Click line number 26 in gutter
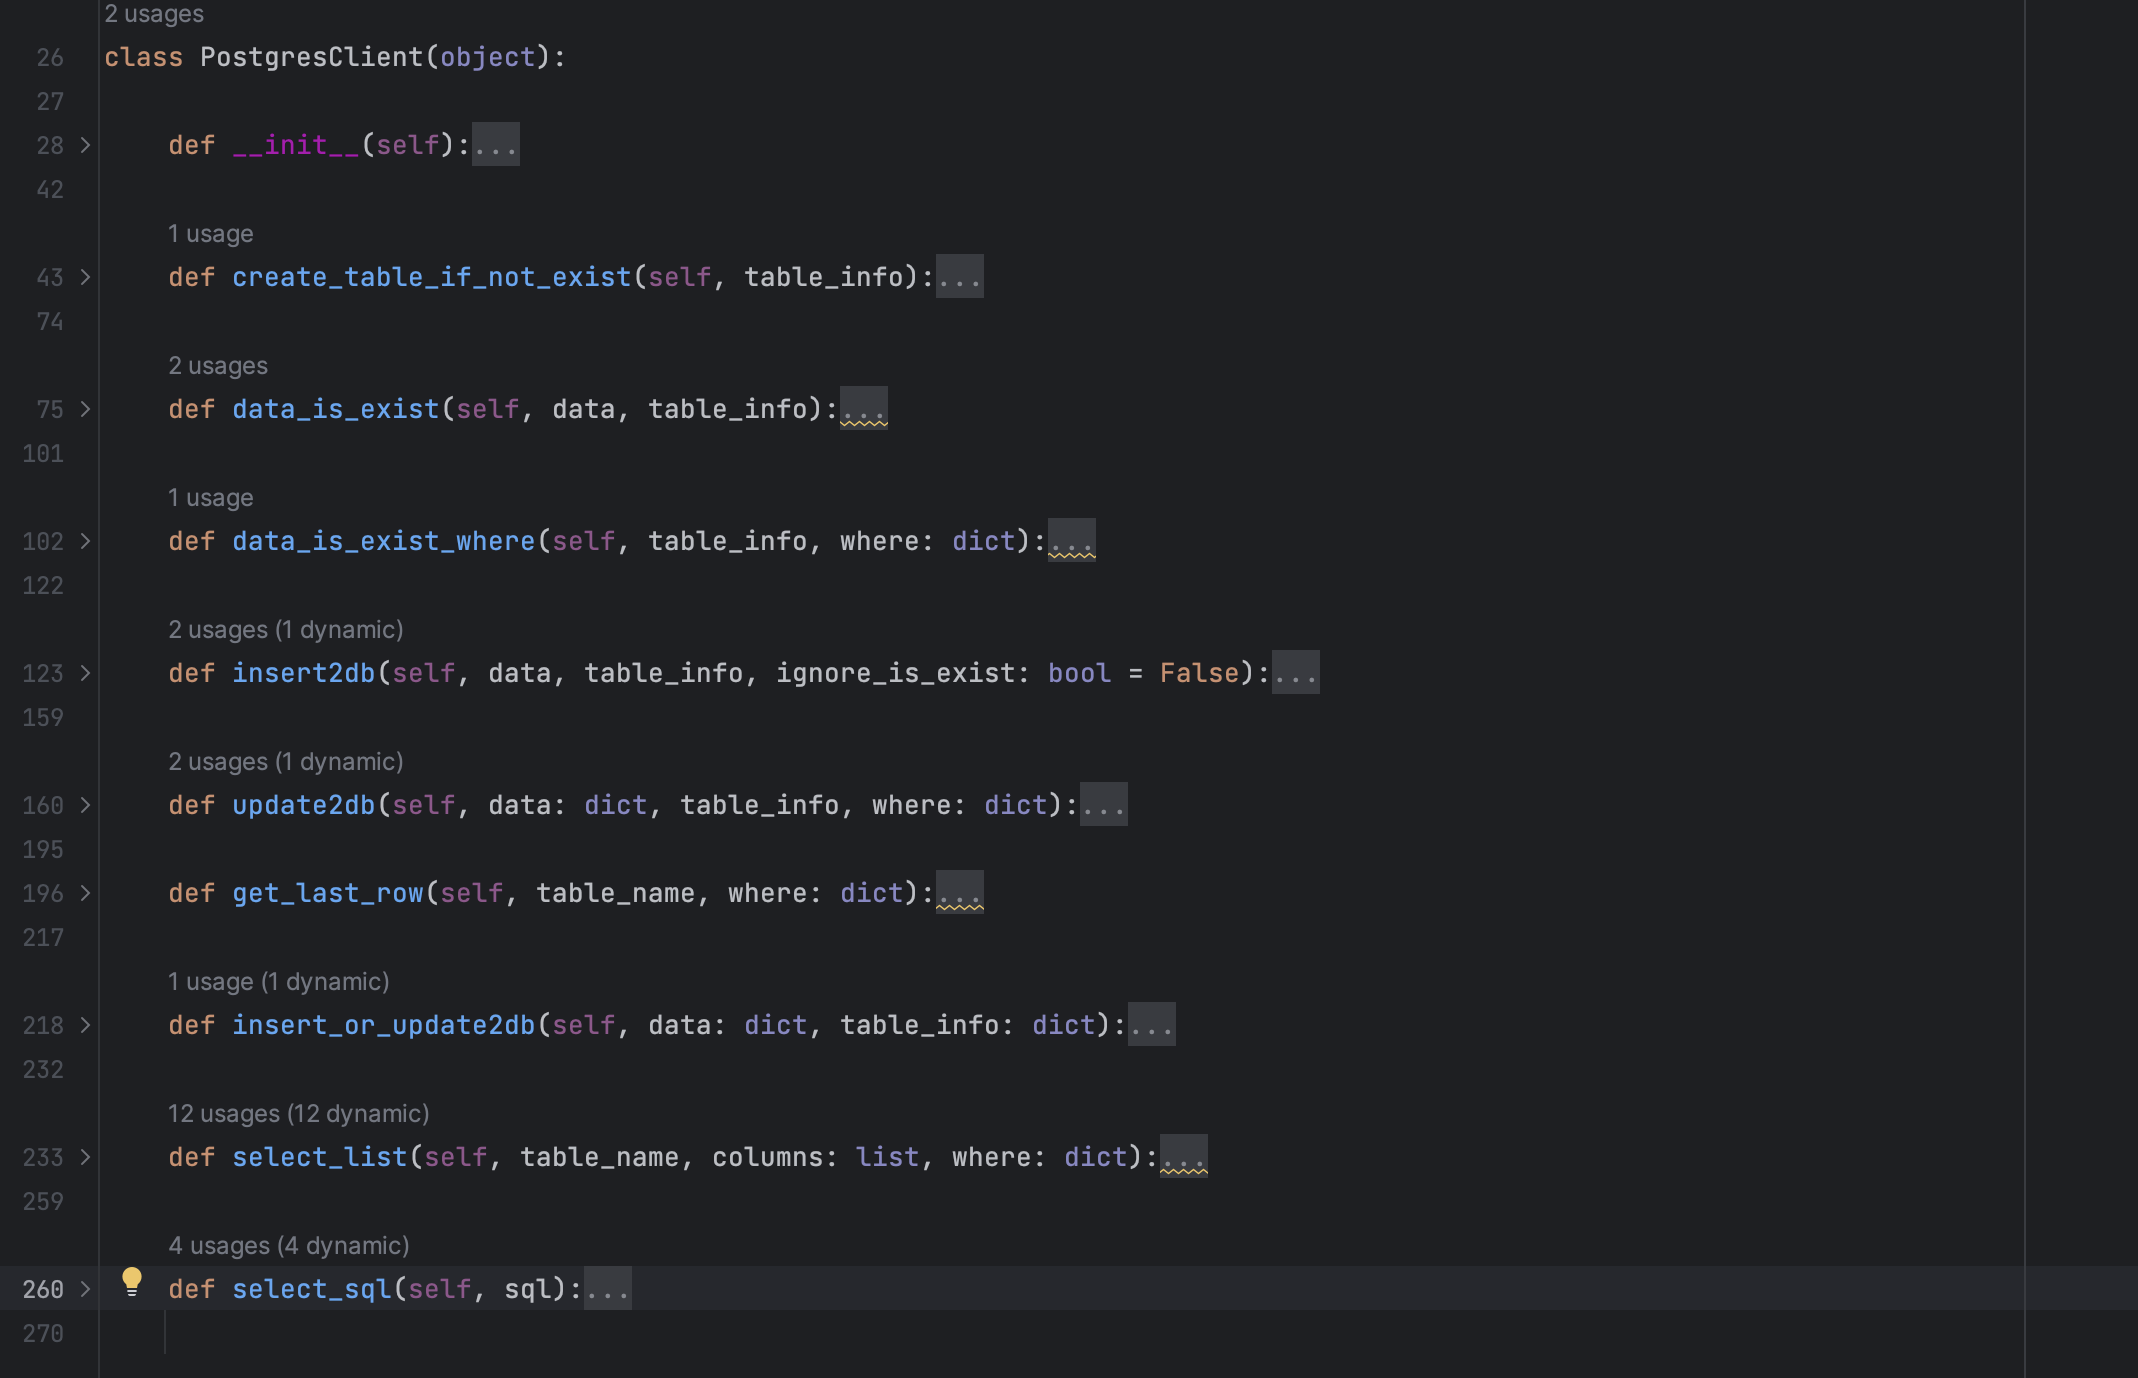This screenshot has width=2138, height=1378. pos(50,57)
